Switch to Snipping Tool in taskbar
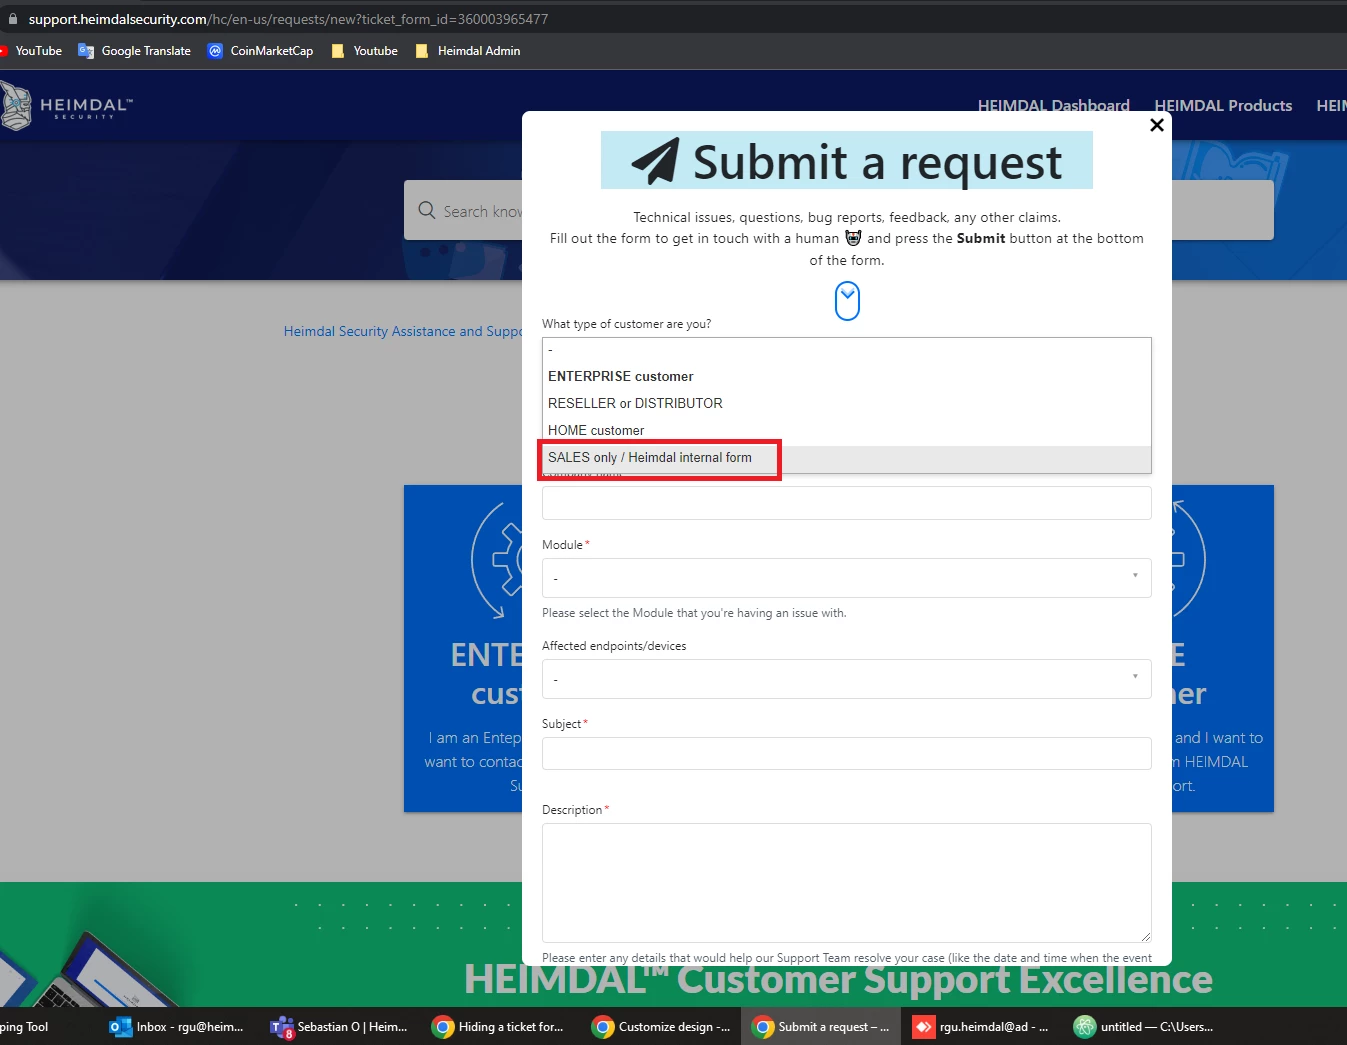The image size is (1347, 1045). coord(25,1027)
